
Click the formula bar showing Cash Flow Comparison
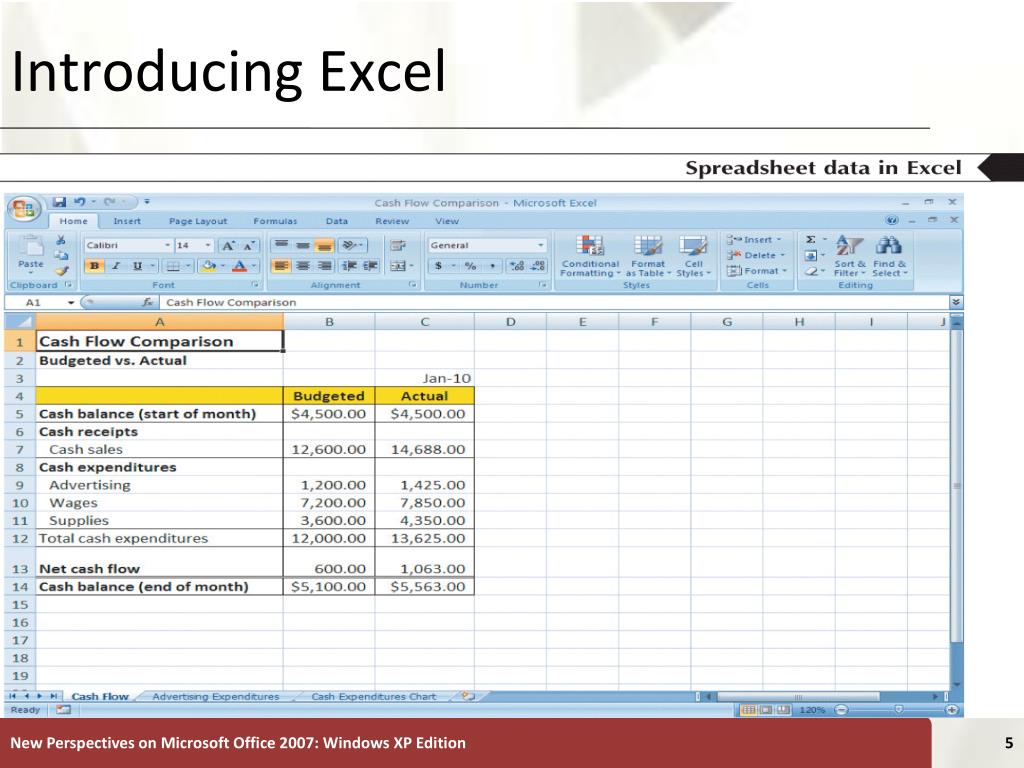point(555,302)
